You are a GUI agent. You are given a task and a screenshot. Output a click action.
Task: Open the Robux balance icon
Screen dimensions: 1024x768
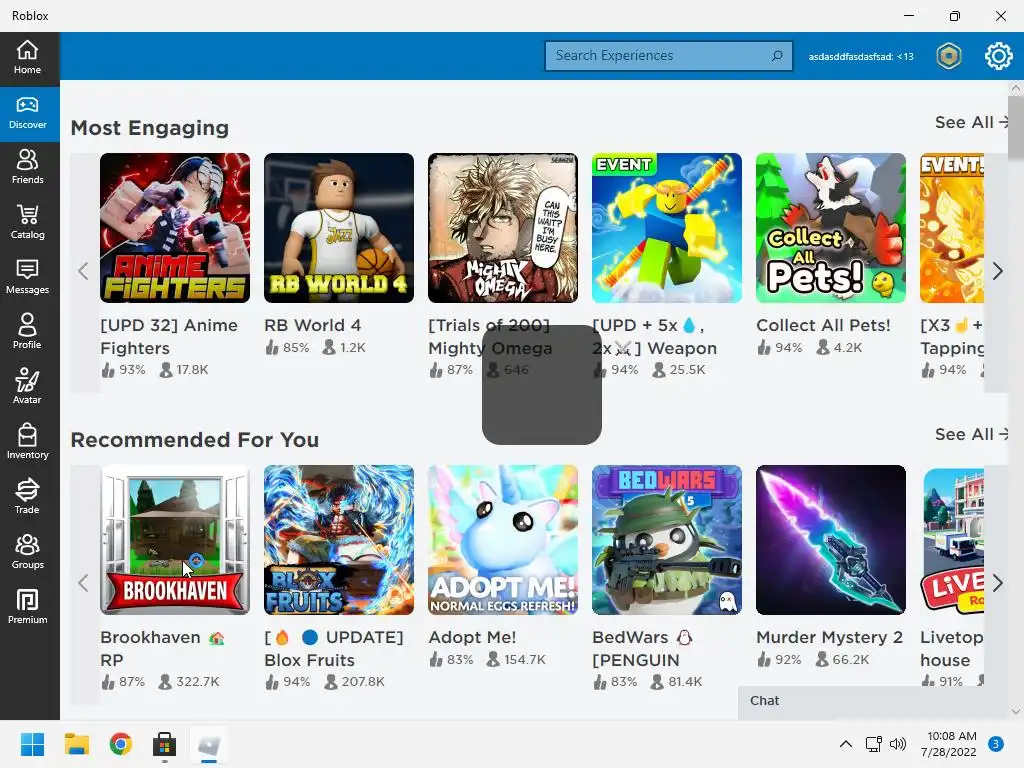pyautogui.click(x=949, y=56)
